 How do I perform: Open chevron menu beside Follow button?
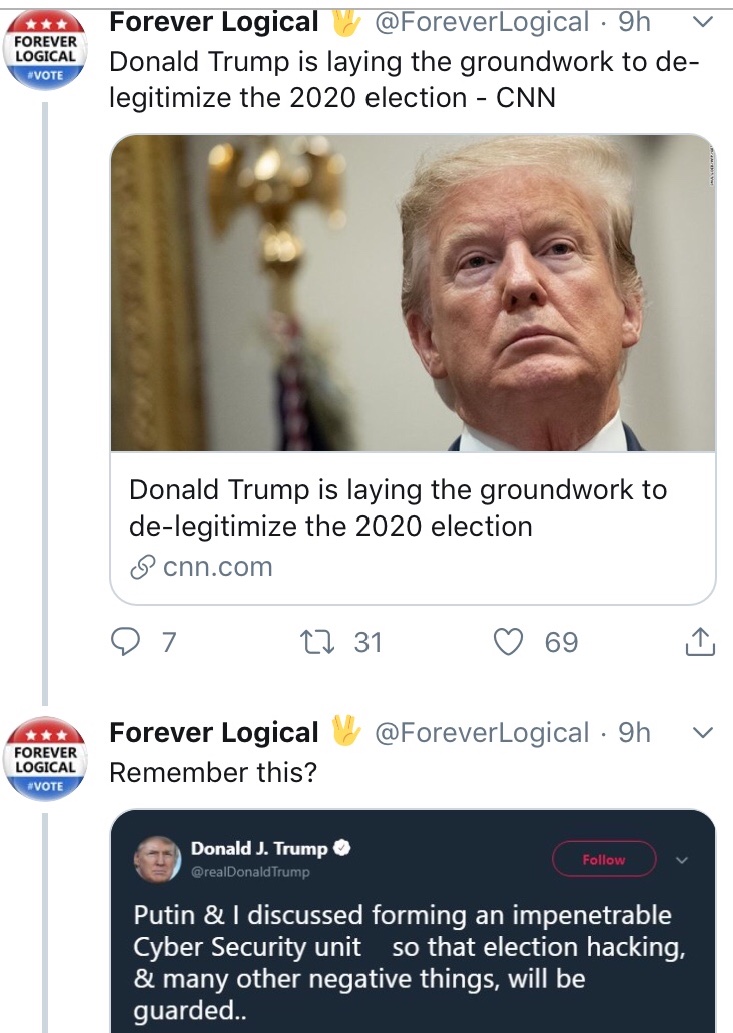coord(682,859)
